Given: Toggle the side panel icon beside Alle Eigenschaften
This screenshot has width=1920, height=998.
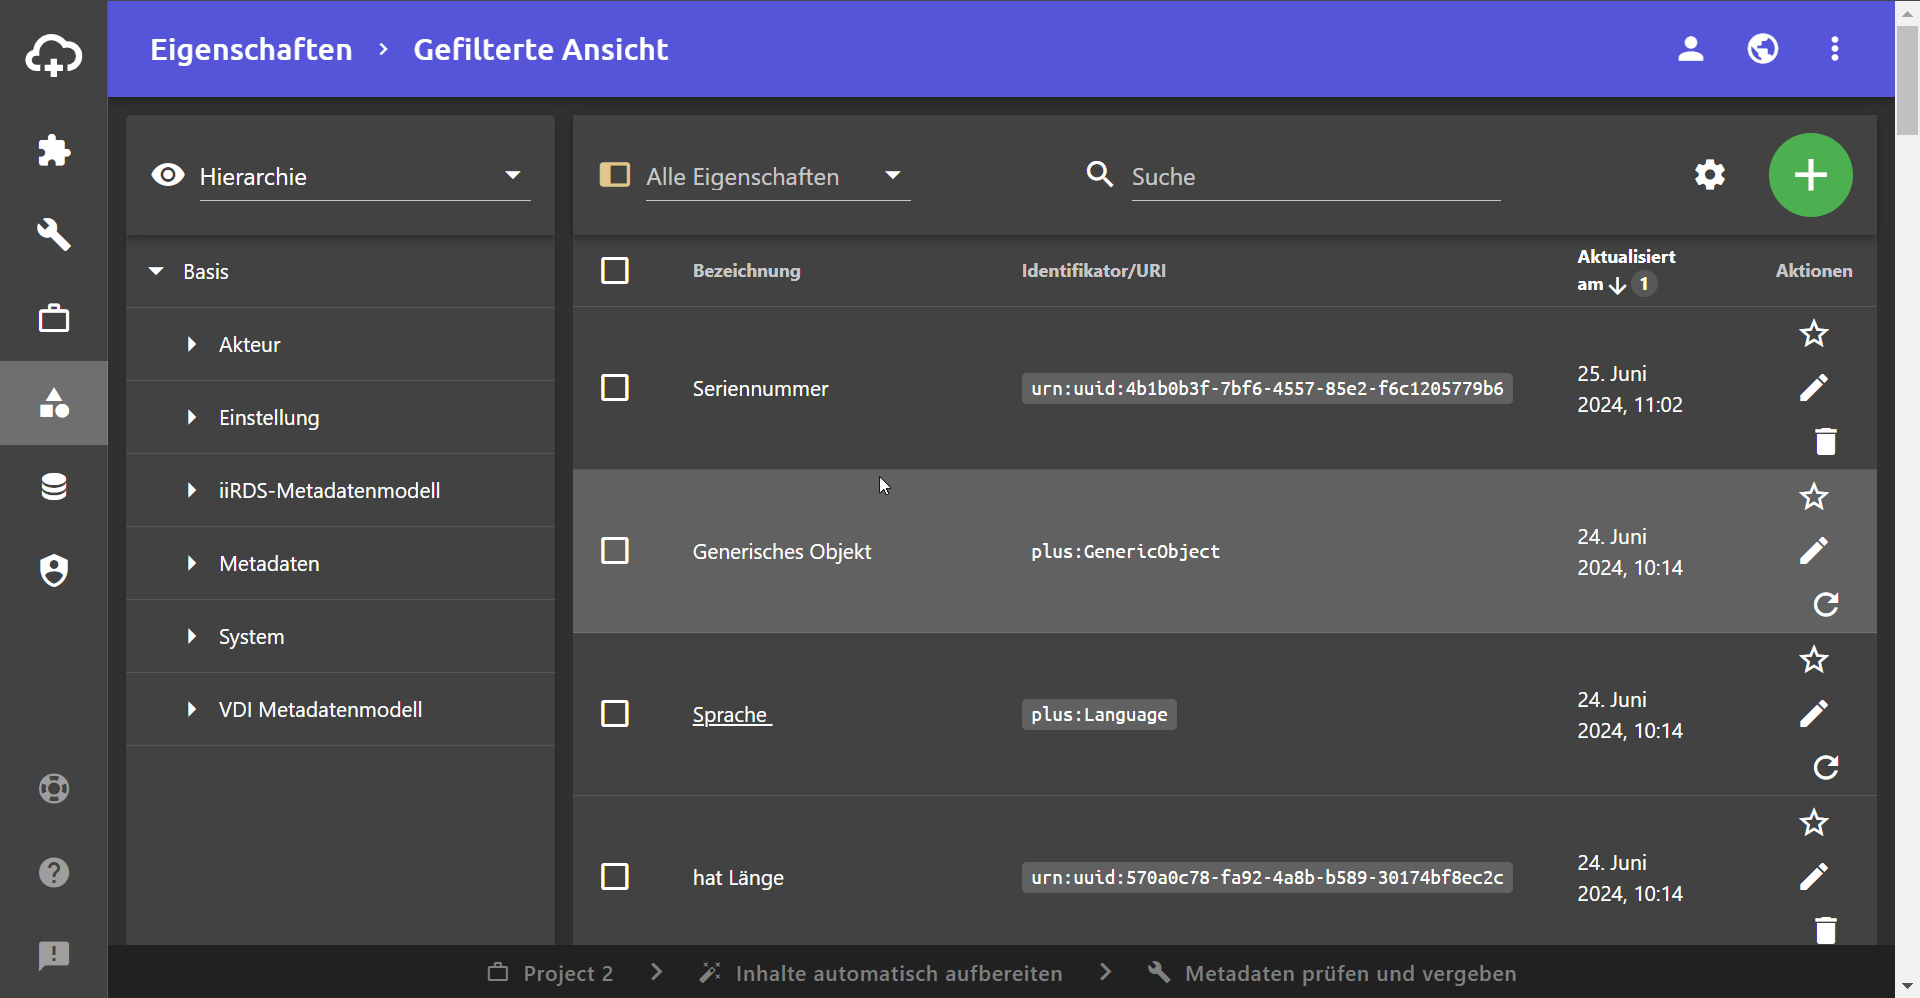Looking at the screenshot, I should 614,175.
